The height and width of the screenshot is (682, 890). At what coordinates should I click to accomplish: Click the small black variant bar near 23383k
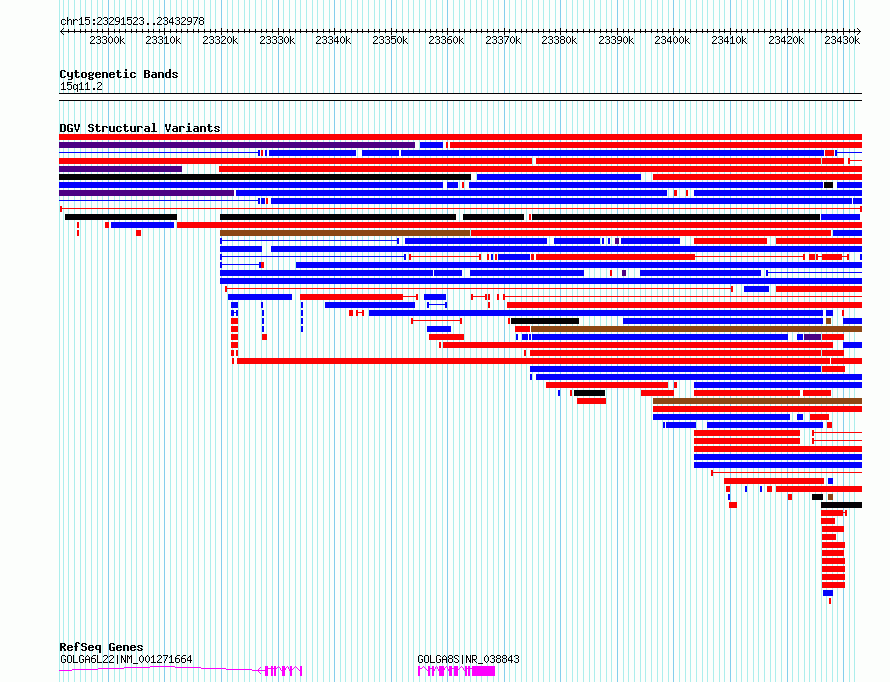click(x=589, y=393)
